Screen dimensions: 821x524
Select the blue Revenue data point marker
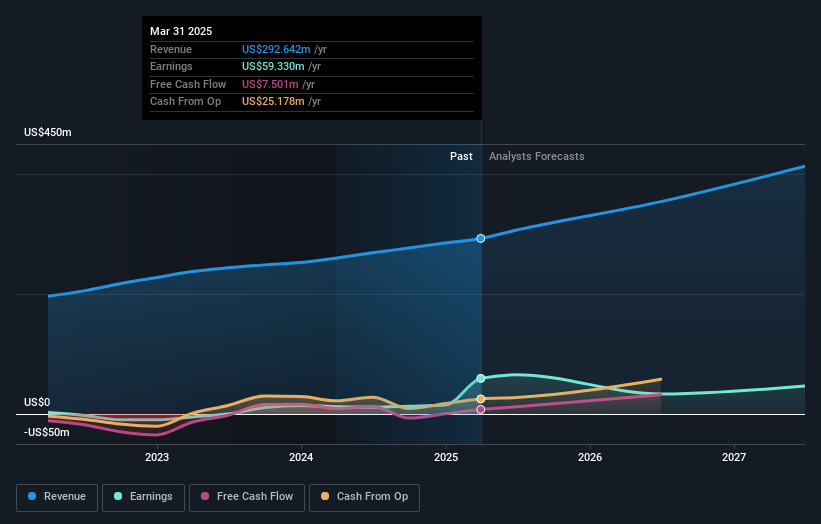pos(481,238)
